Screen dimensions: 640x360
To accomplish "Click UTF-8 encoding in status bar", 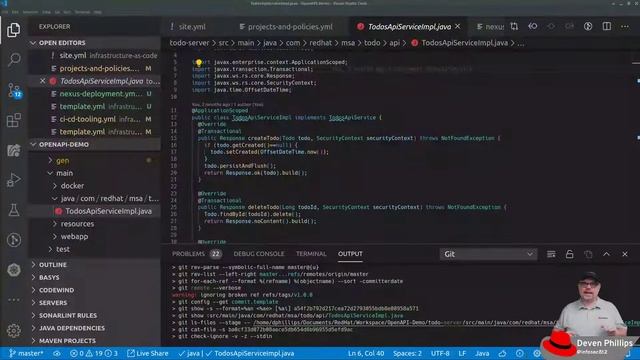I will [440, 353].
